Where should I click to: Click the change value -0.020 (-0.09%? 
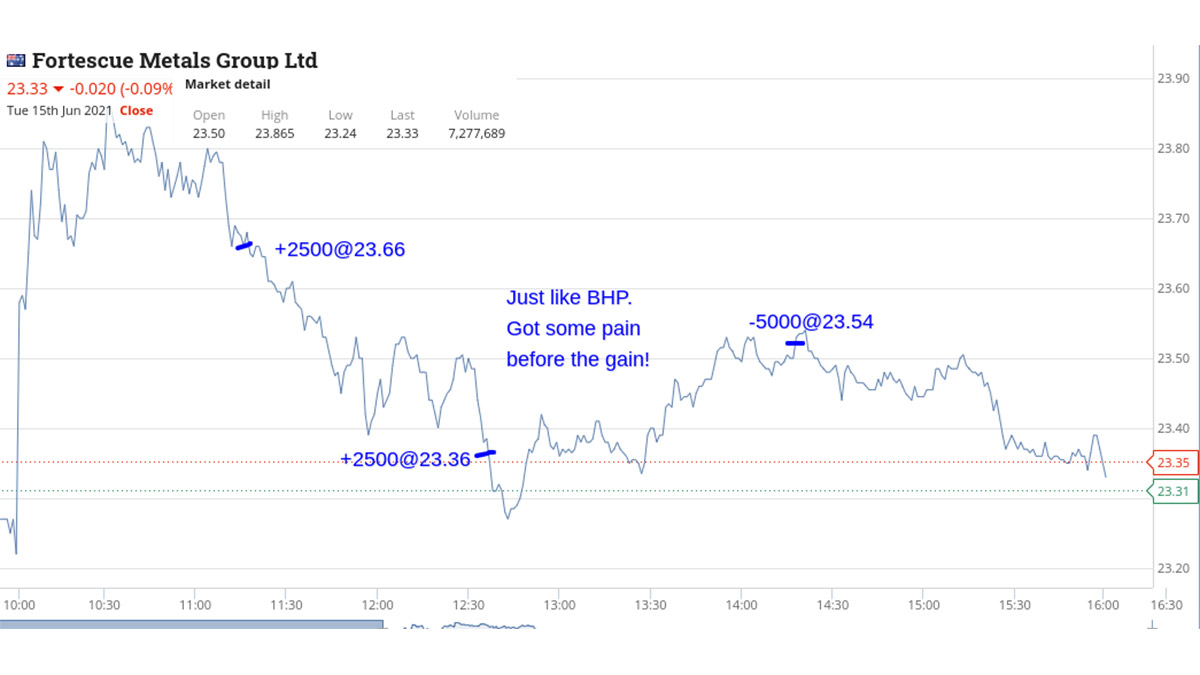pyautogui.click(x=122, y=88)
